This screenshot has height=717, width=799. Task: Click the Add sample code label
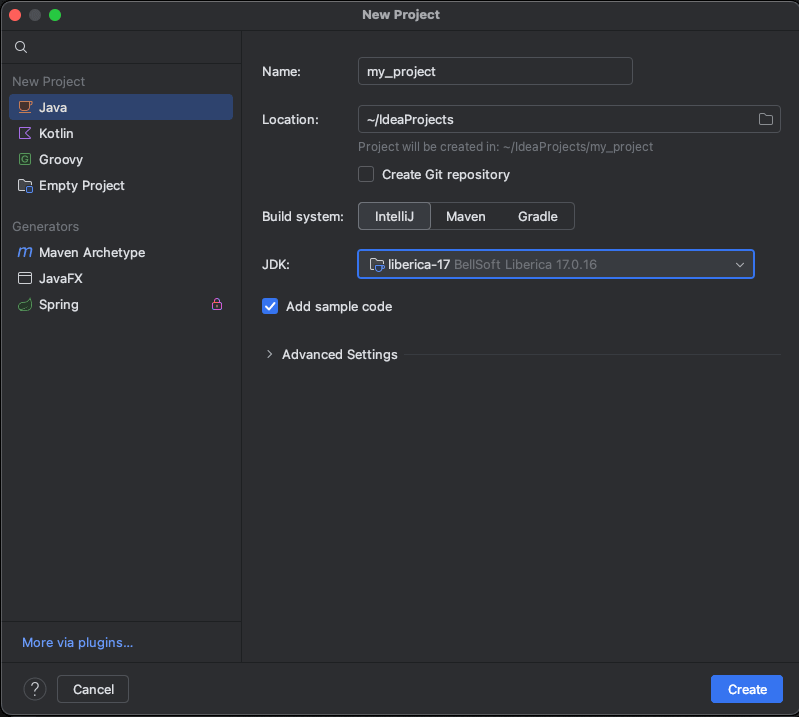(339, 306)
